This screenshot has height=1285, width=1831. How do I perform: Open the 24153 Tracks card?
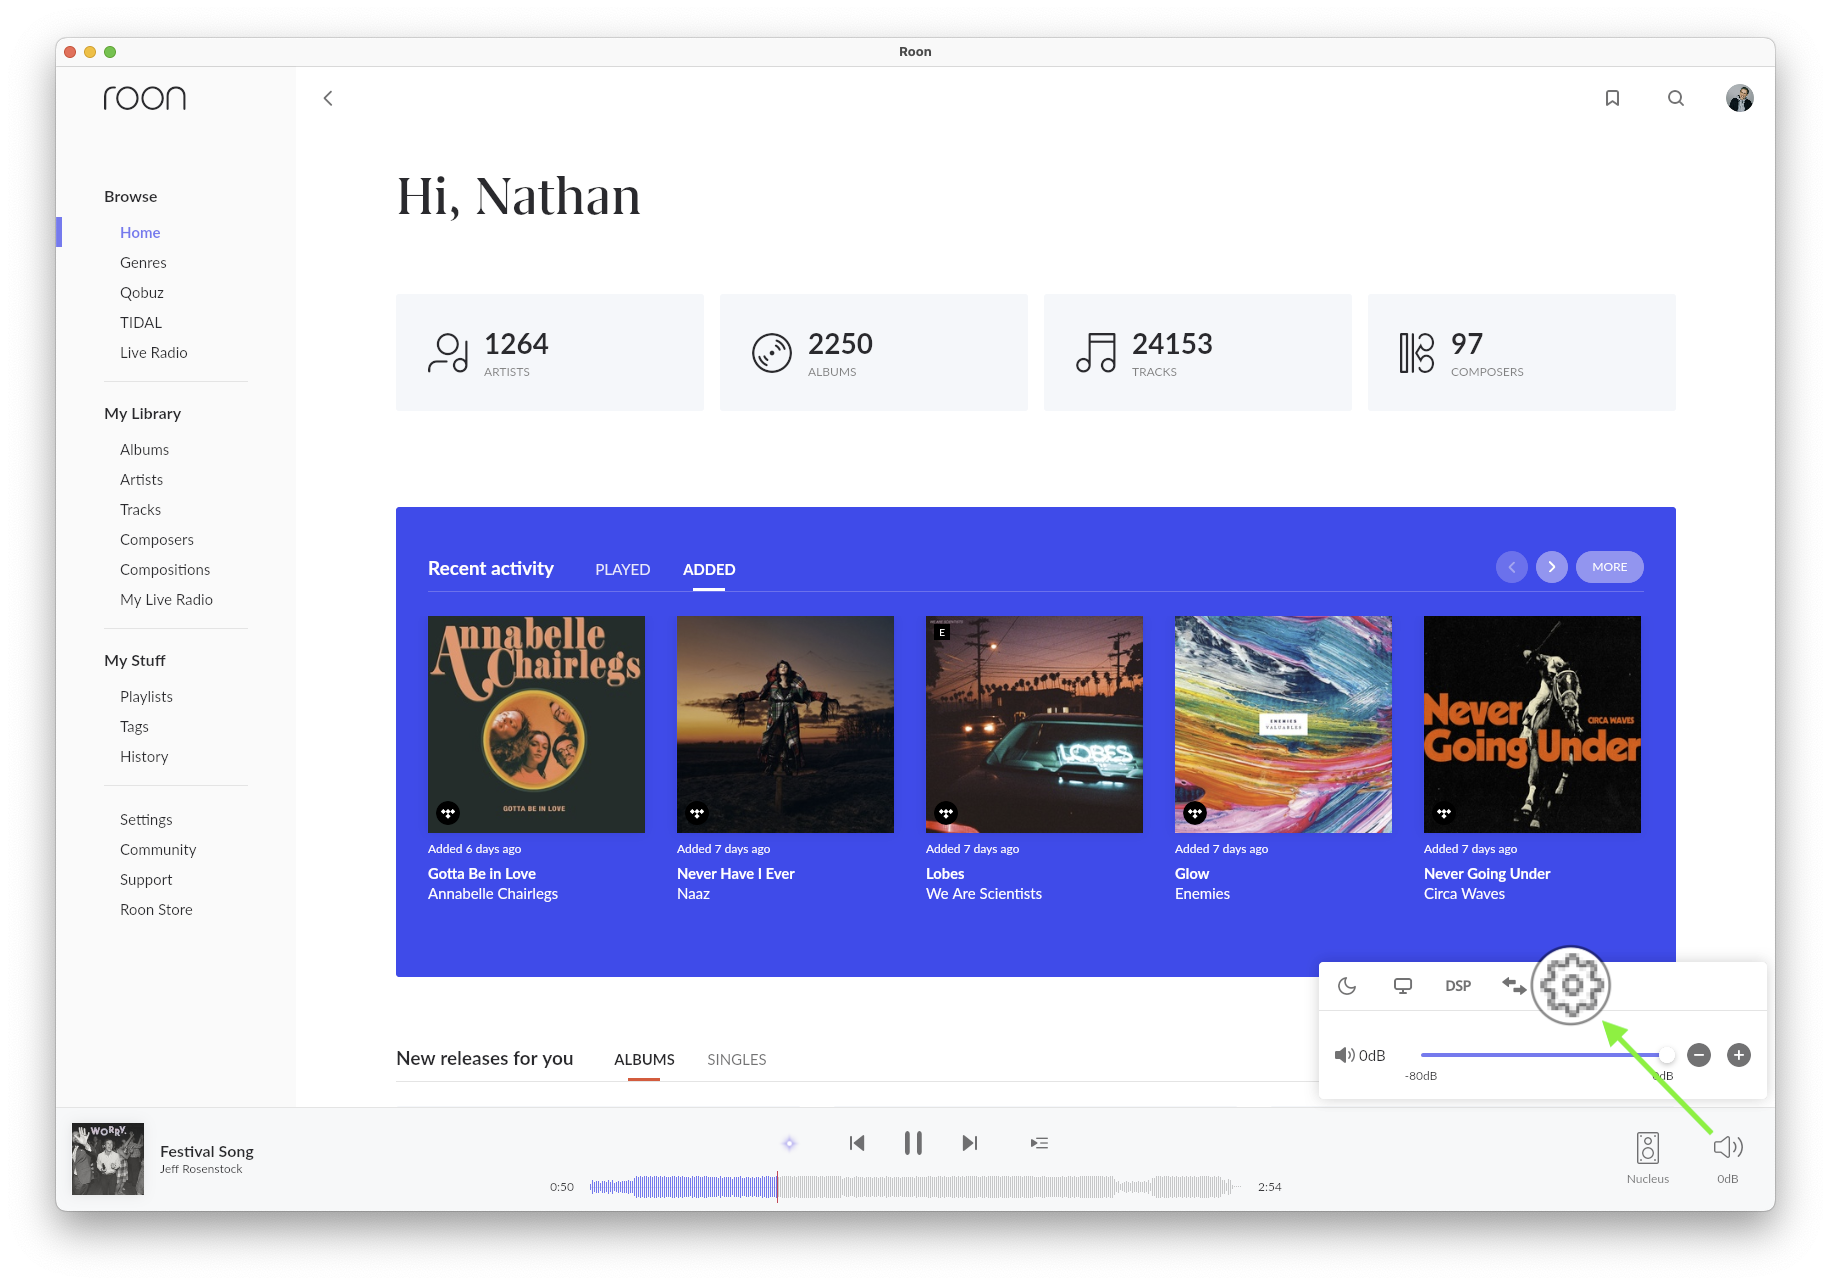click(x=1198, y=352)
